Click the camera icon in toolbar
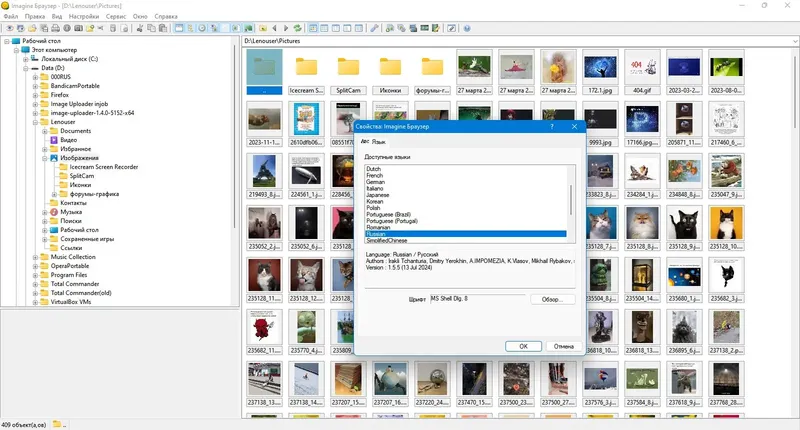 point(79,28)
